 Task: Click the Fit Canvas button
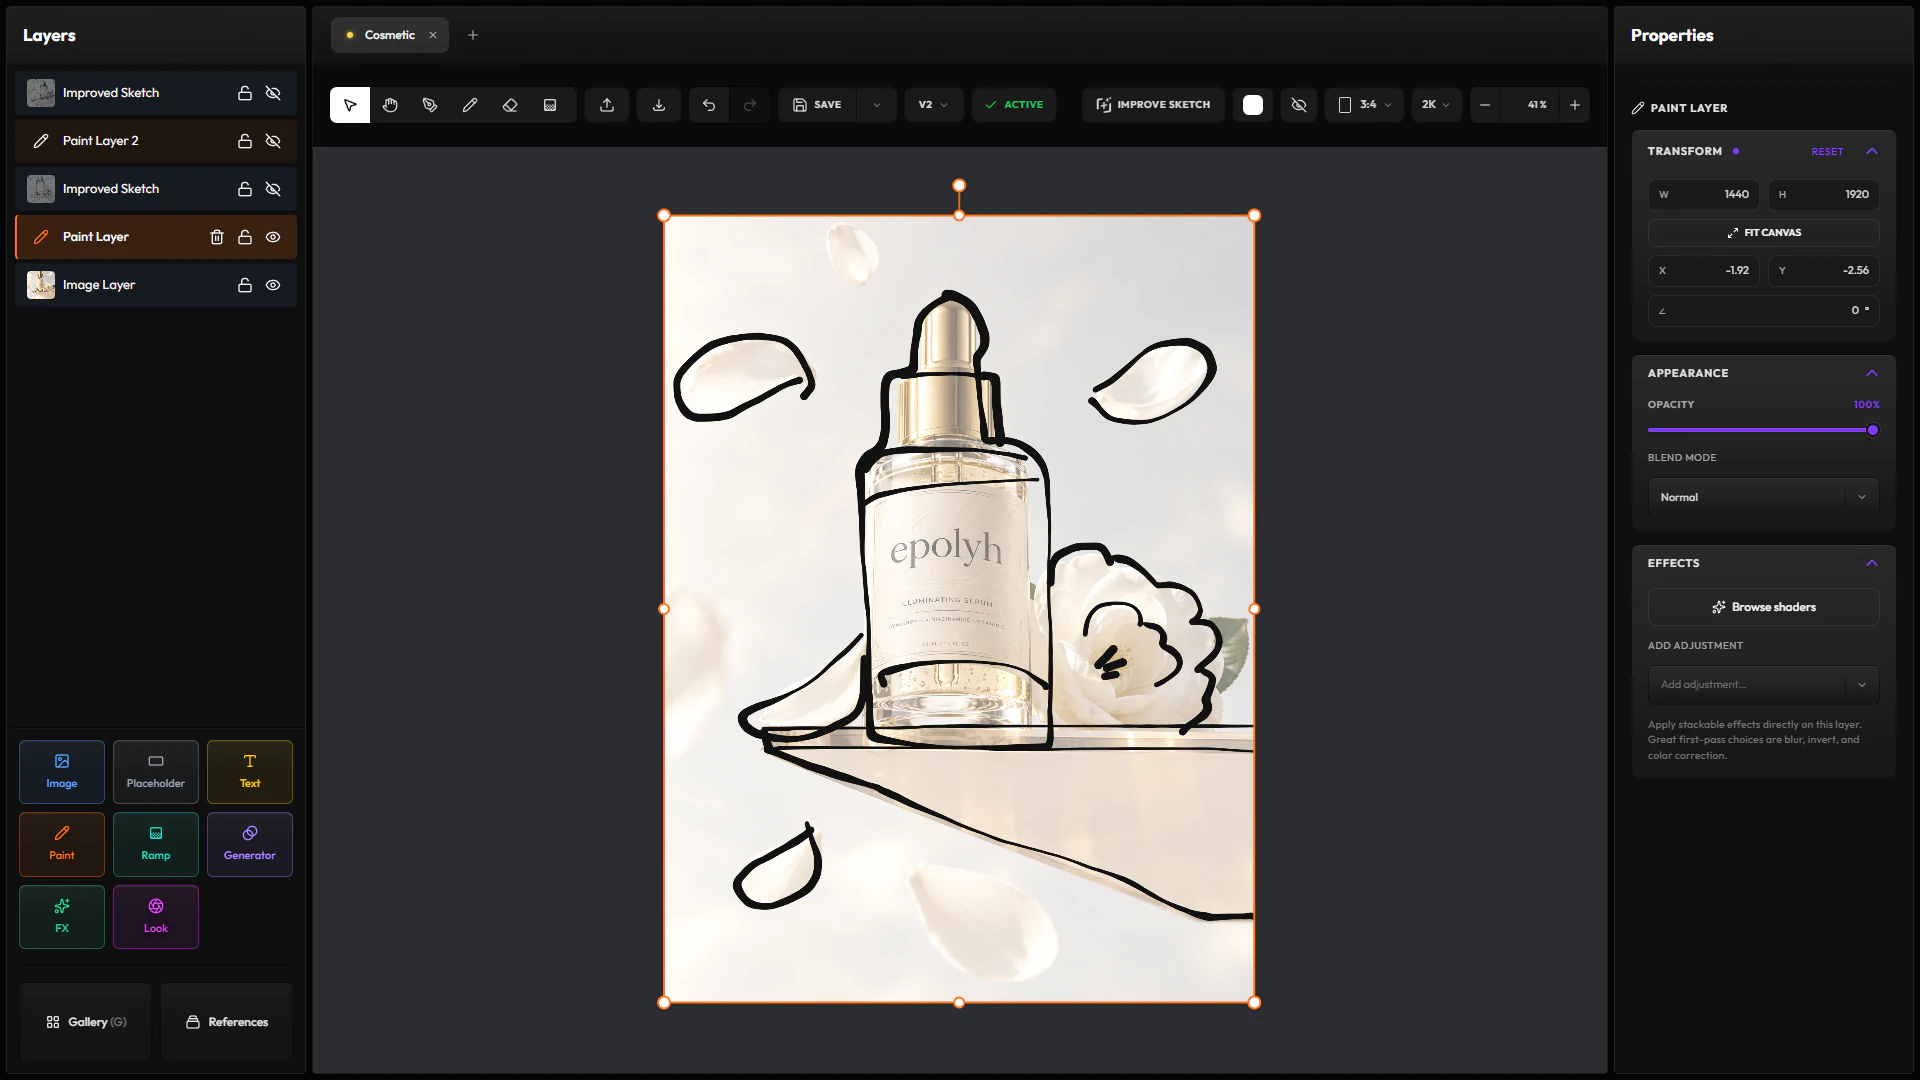1764,233
